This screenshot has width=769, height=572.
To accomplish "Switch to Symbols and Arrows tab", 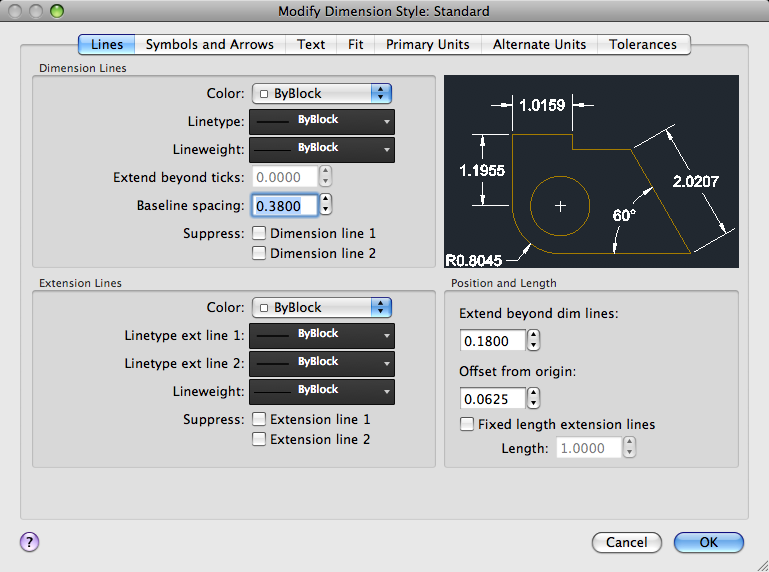I will [x=210, y=44].
